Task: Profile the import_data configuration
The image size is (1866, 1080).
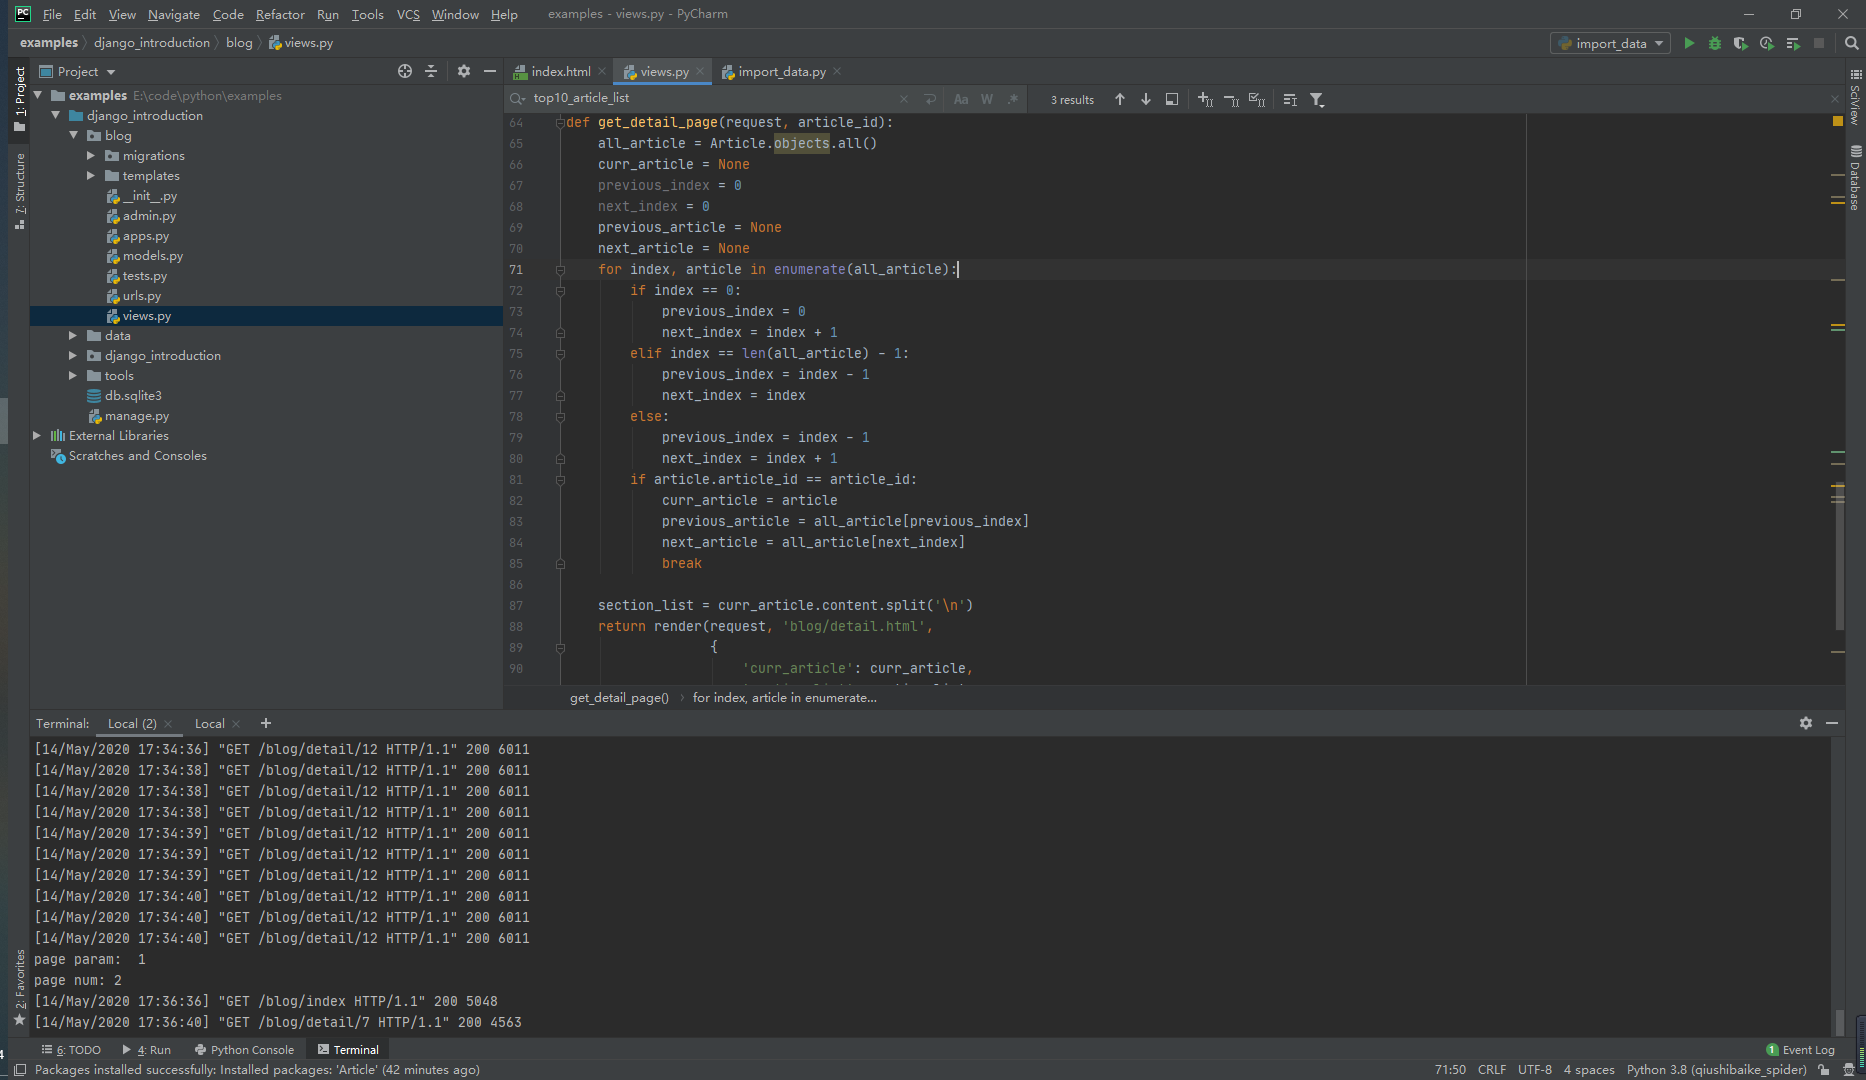Action: click(1767, 43)
